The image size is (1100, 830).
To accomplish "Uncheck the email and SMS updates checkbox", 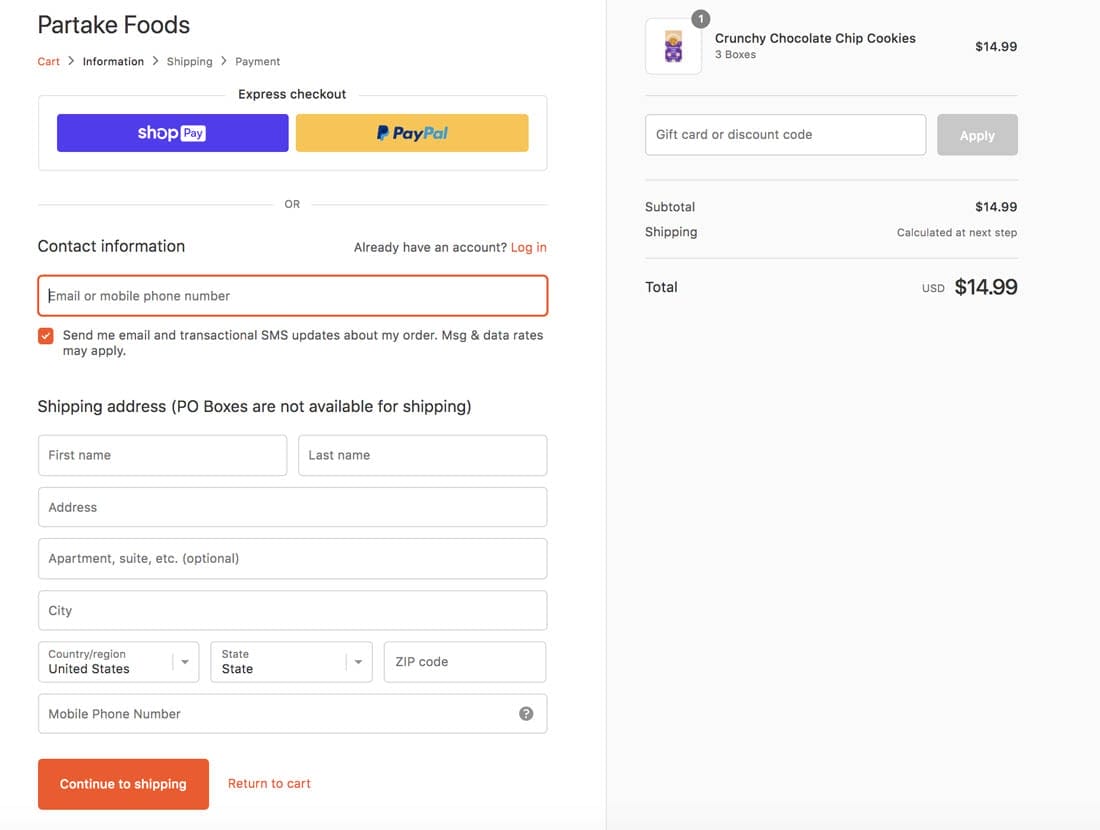I will (x=46, y=336).
